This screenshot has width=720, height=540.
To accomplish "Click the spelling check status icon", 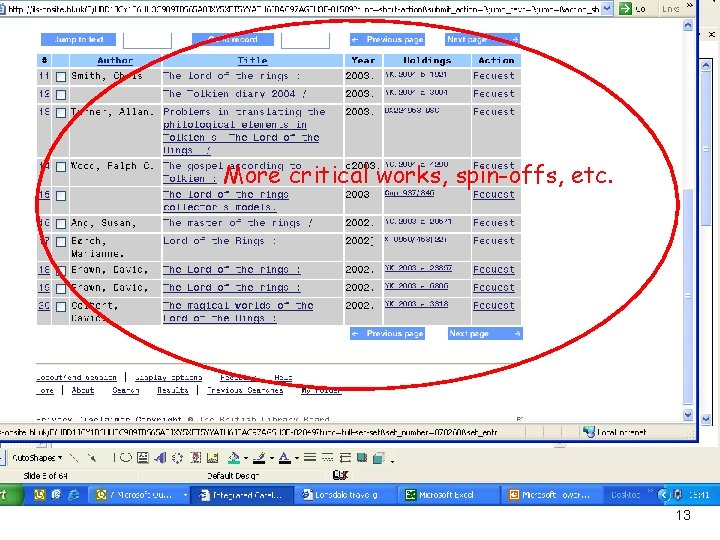I will (x=340, y=475).
